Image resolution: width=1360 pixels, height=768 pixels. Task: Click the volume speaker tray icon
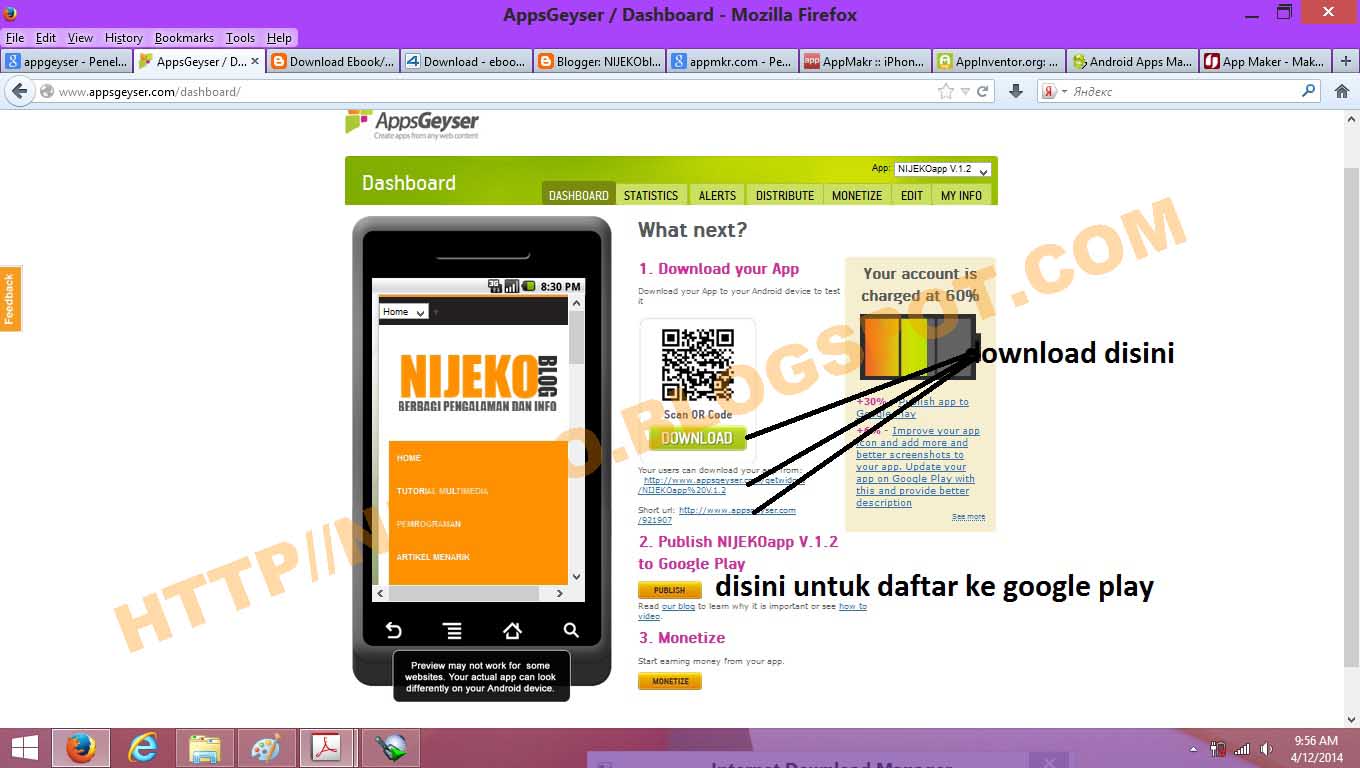pos(1266,748)
